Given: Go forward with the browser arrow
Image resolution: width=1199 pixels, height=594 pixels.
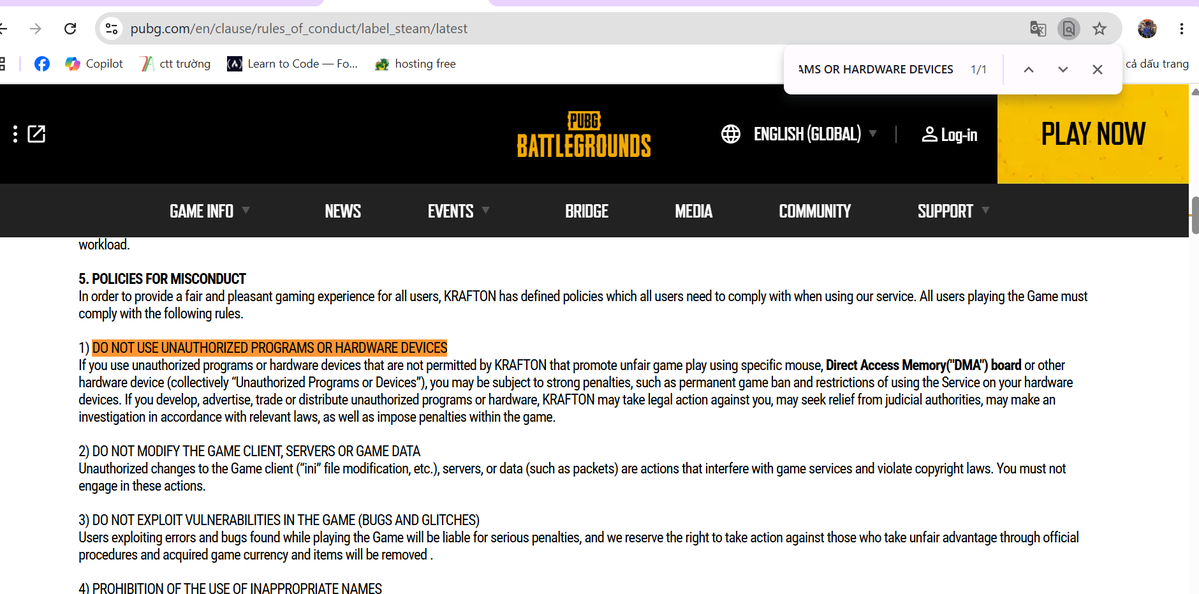Looking at the screenshot, I should [35, 29].
